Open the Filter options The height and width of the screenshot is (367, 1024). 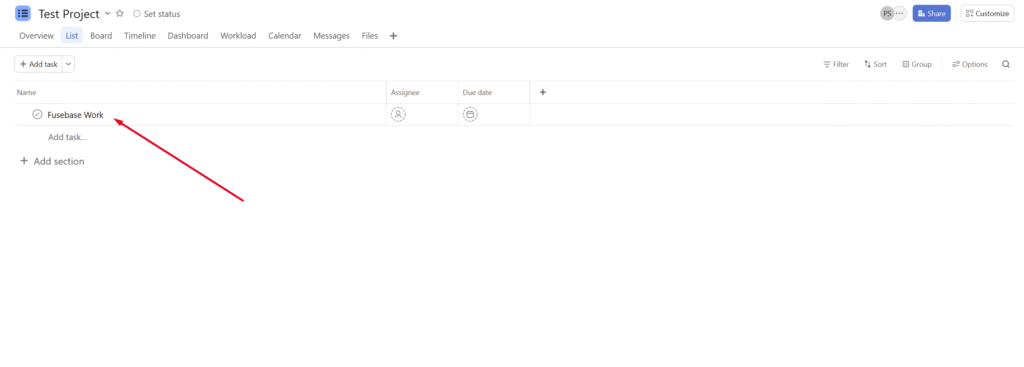836,64
